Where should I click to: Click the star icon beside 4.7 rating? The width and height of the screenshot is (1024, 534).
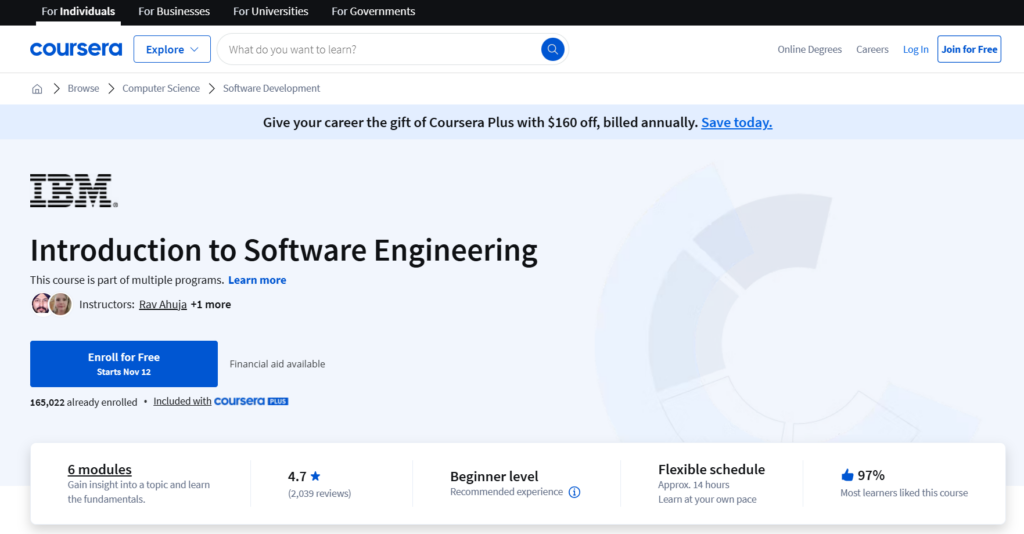315,476
